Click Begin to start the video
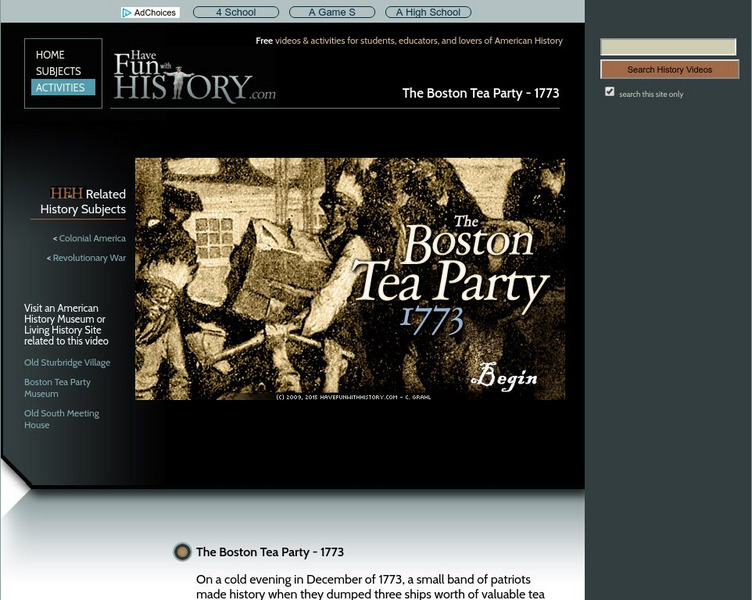This screenshot has width=752, height=600. (x=505, y=377)
